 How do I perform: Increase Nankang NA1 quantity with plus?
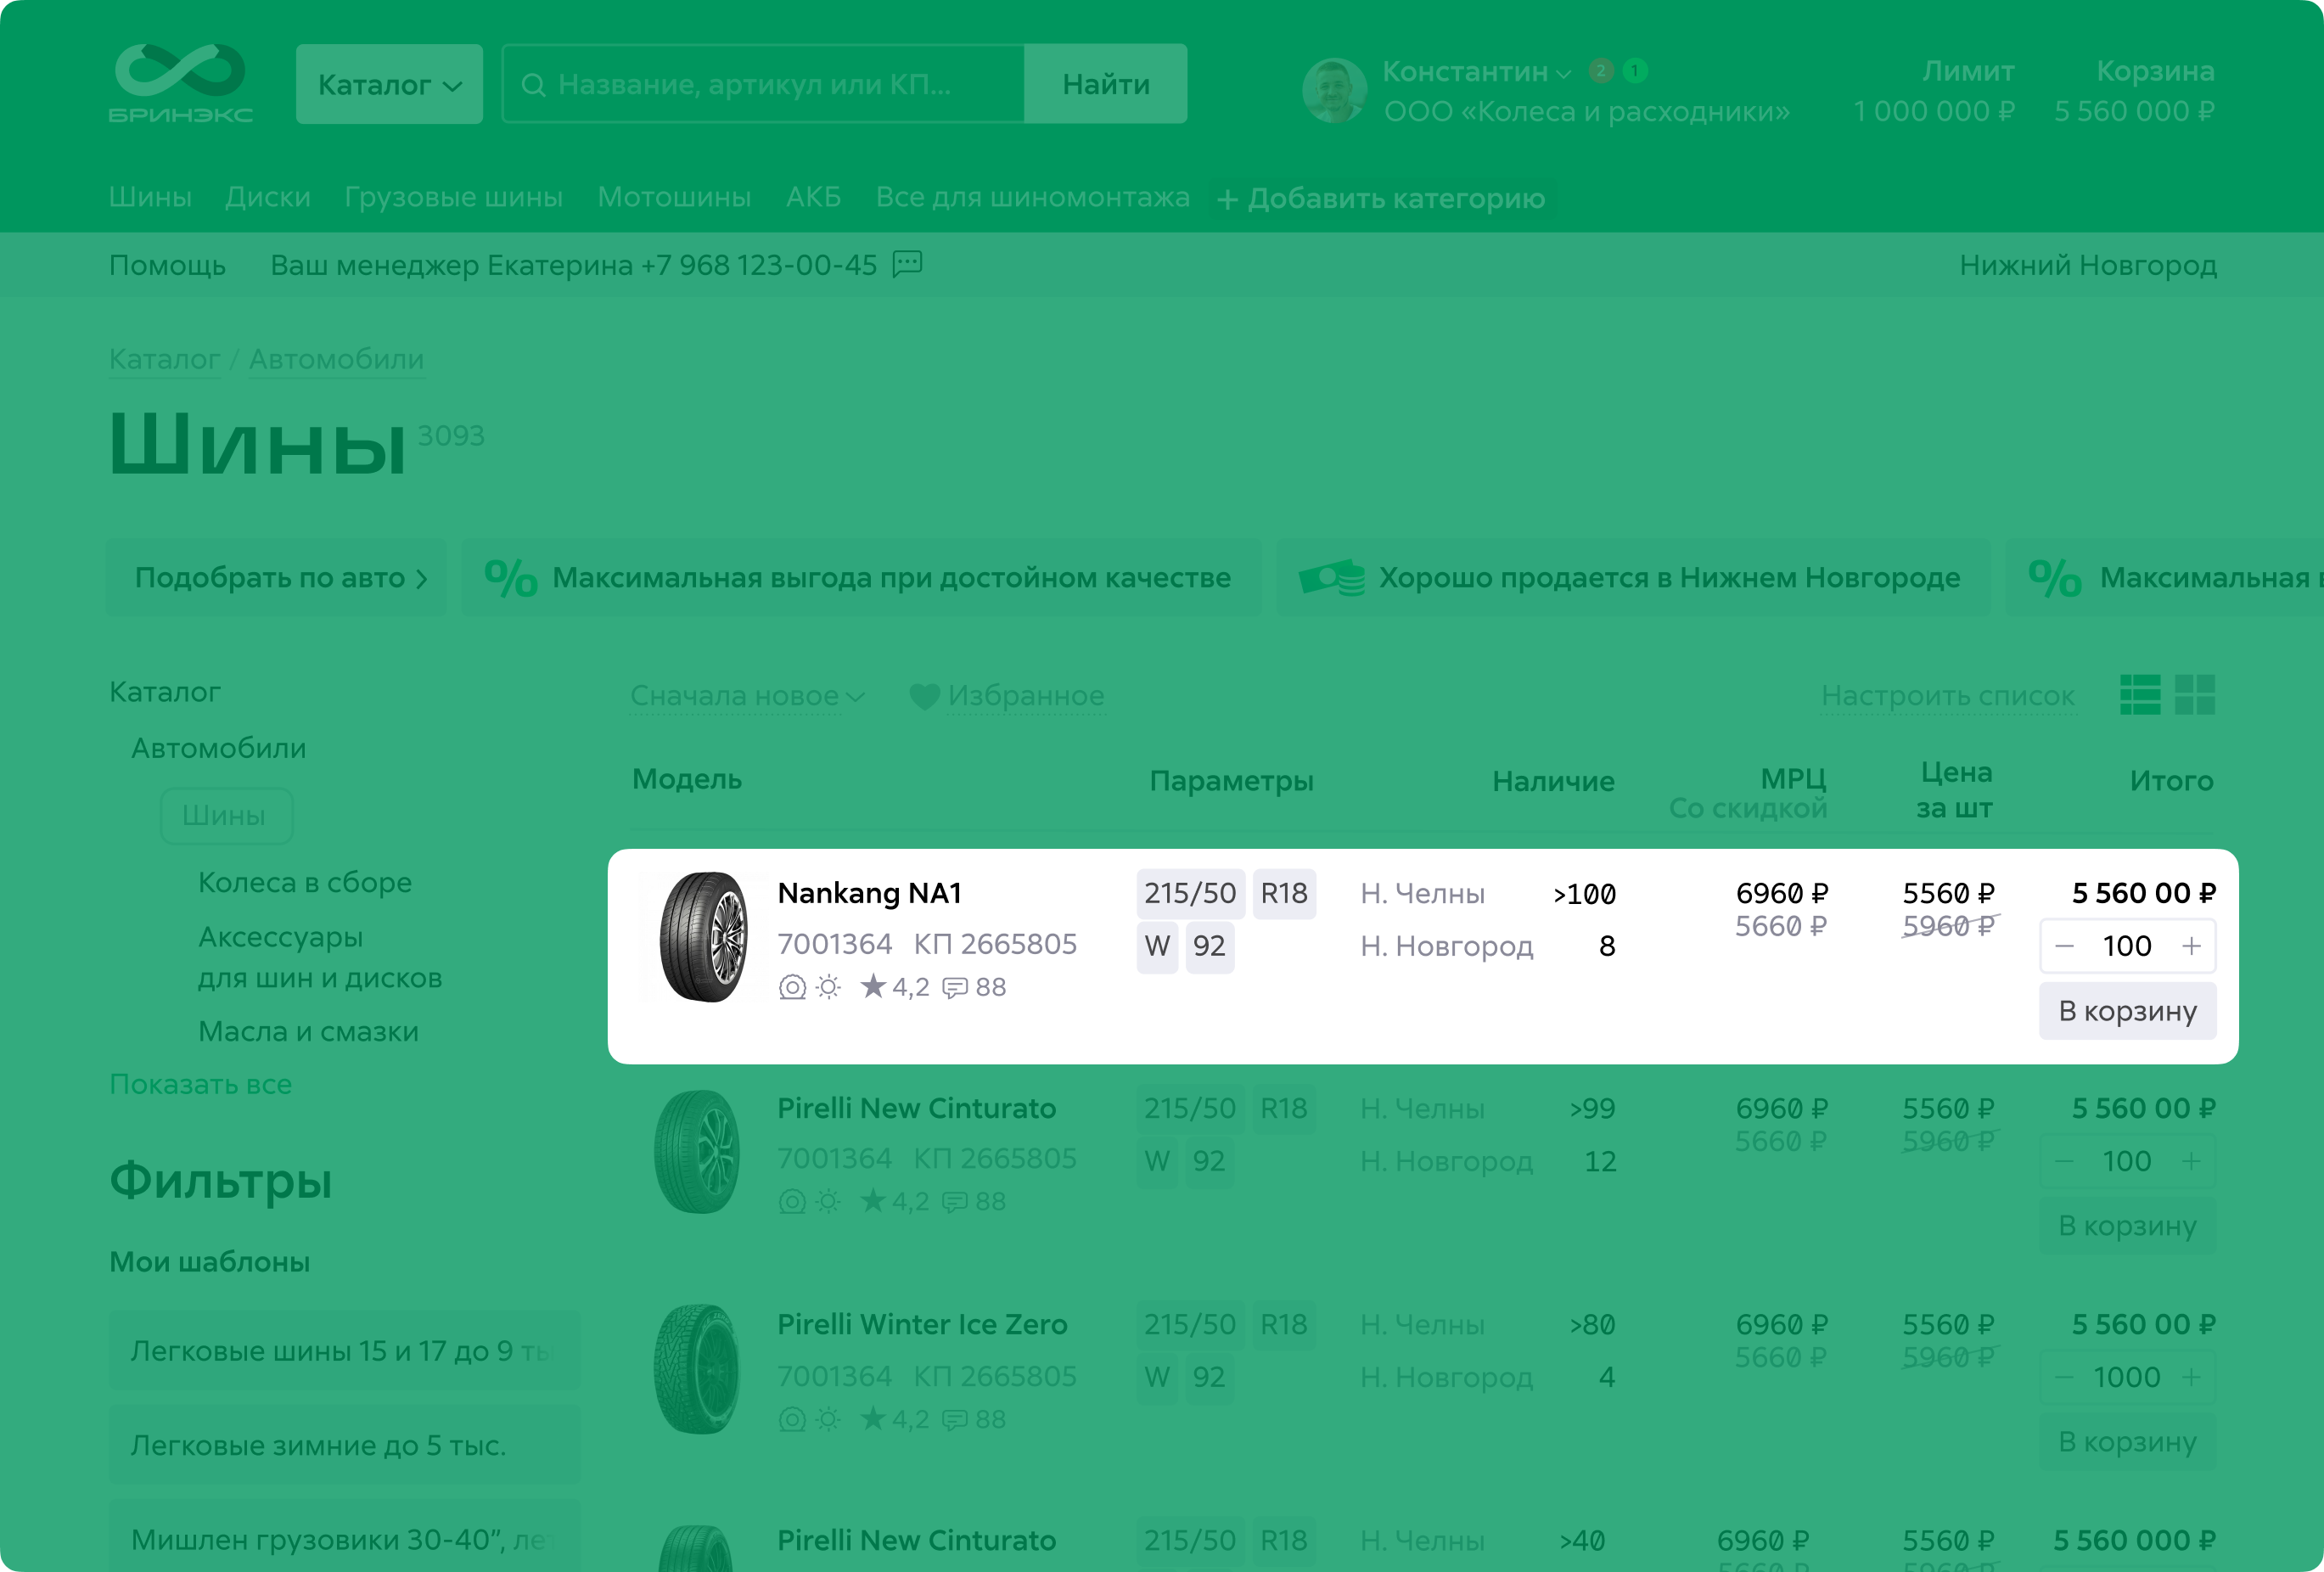pyautogui.click(x=2191, y=946)
